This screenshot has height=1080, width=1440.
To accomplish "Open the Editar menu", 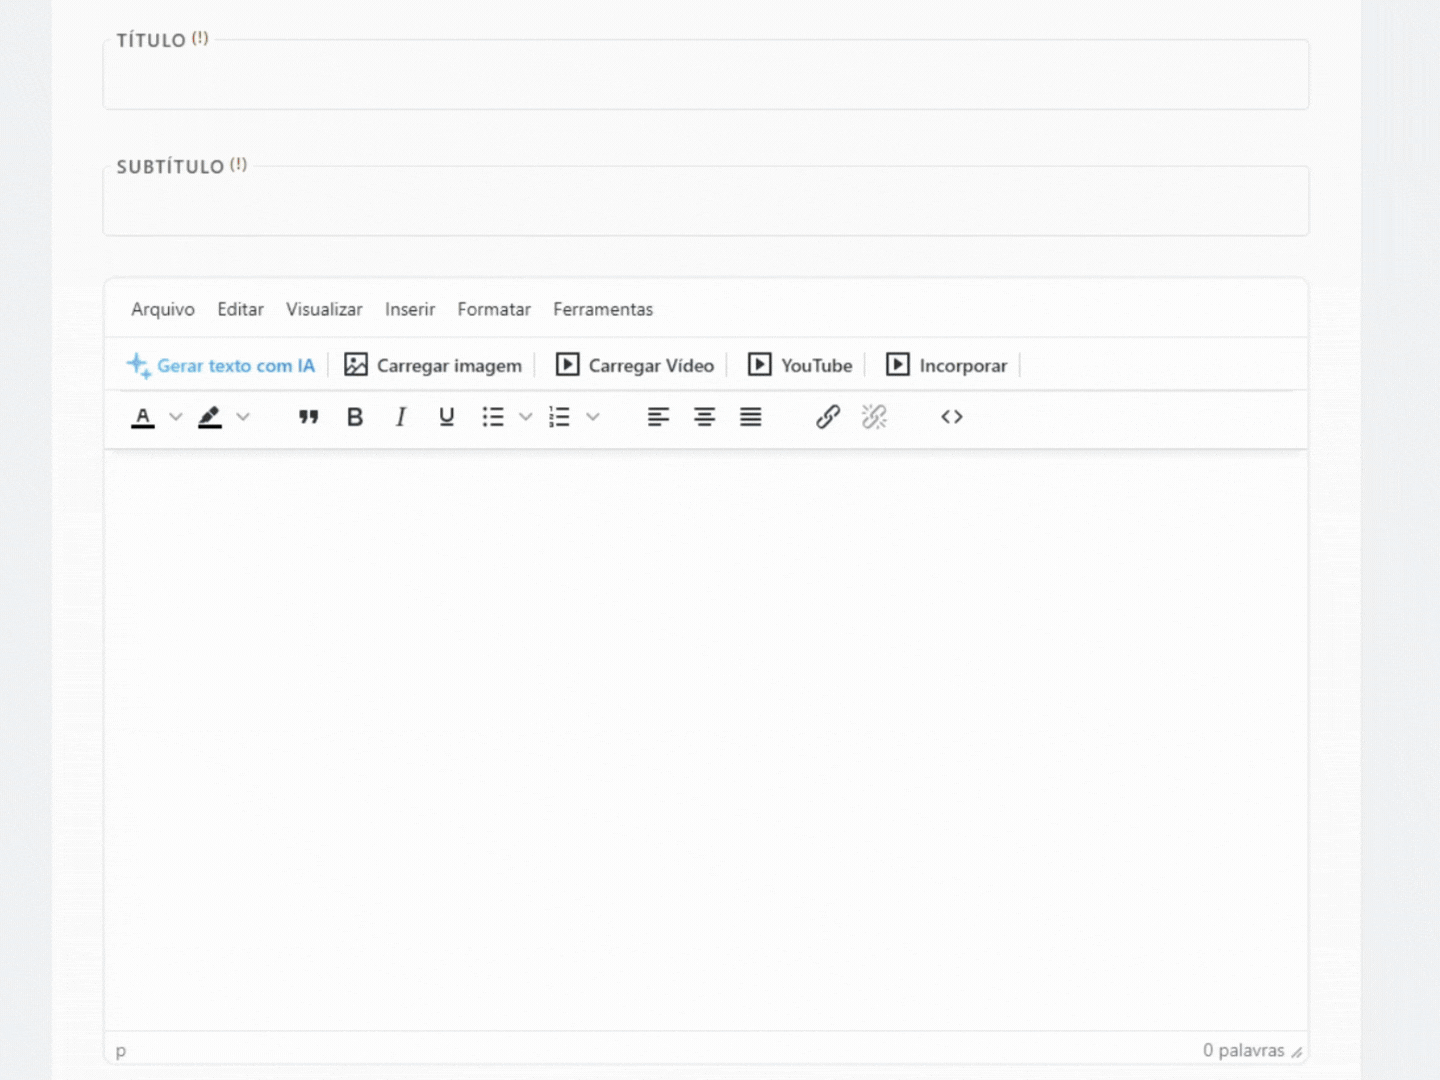I will tap(241, 309).
